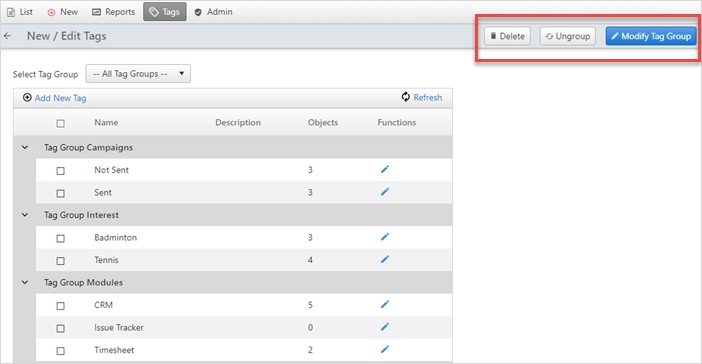Click the CRM tag name
The image size is (702, 364).
103,305
